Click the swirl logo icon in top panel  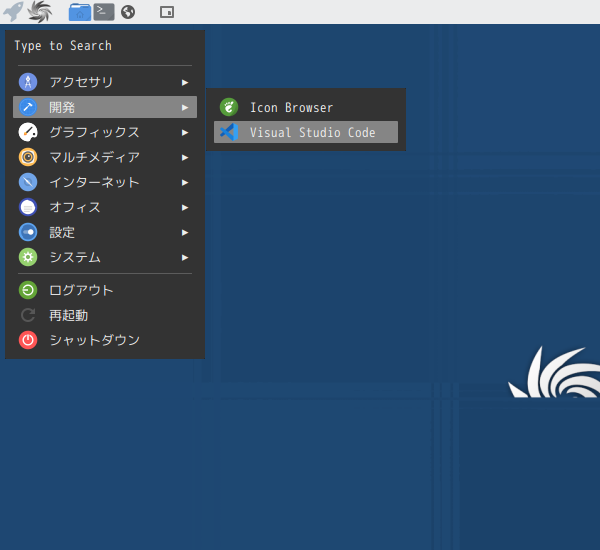point(40,12)
